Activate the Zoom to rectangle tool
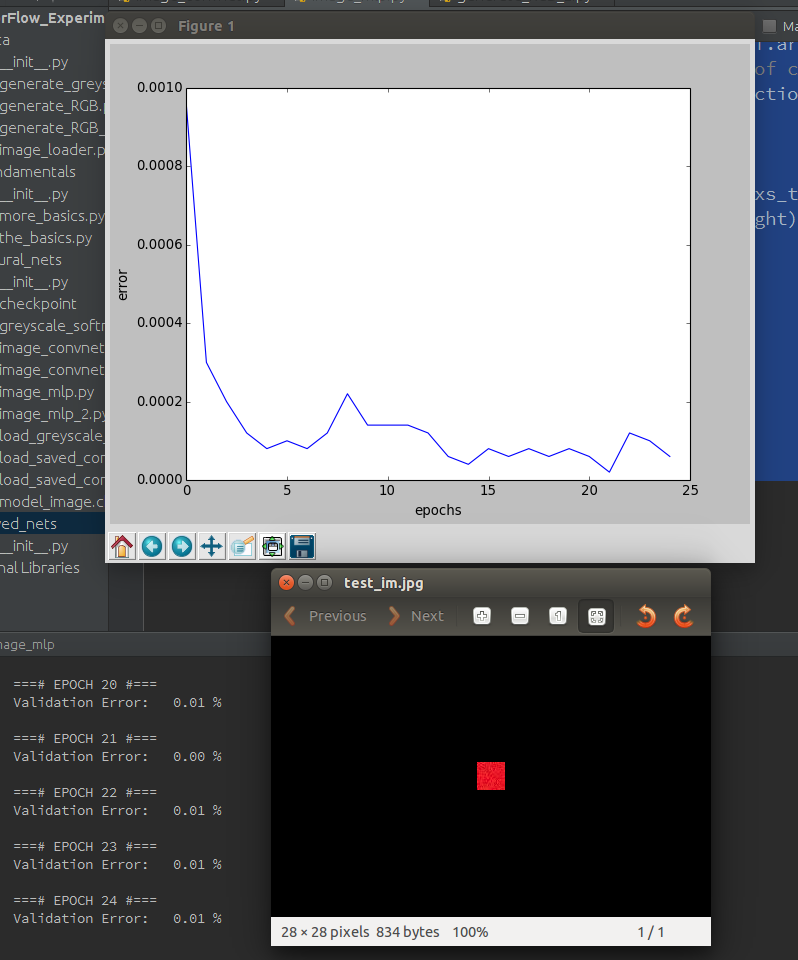Screen dimensions: 798x960 click(242, 546)
